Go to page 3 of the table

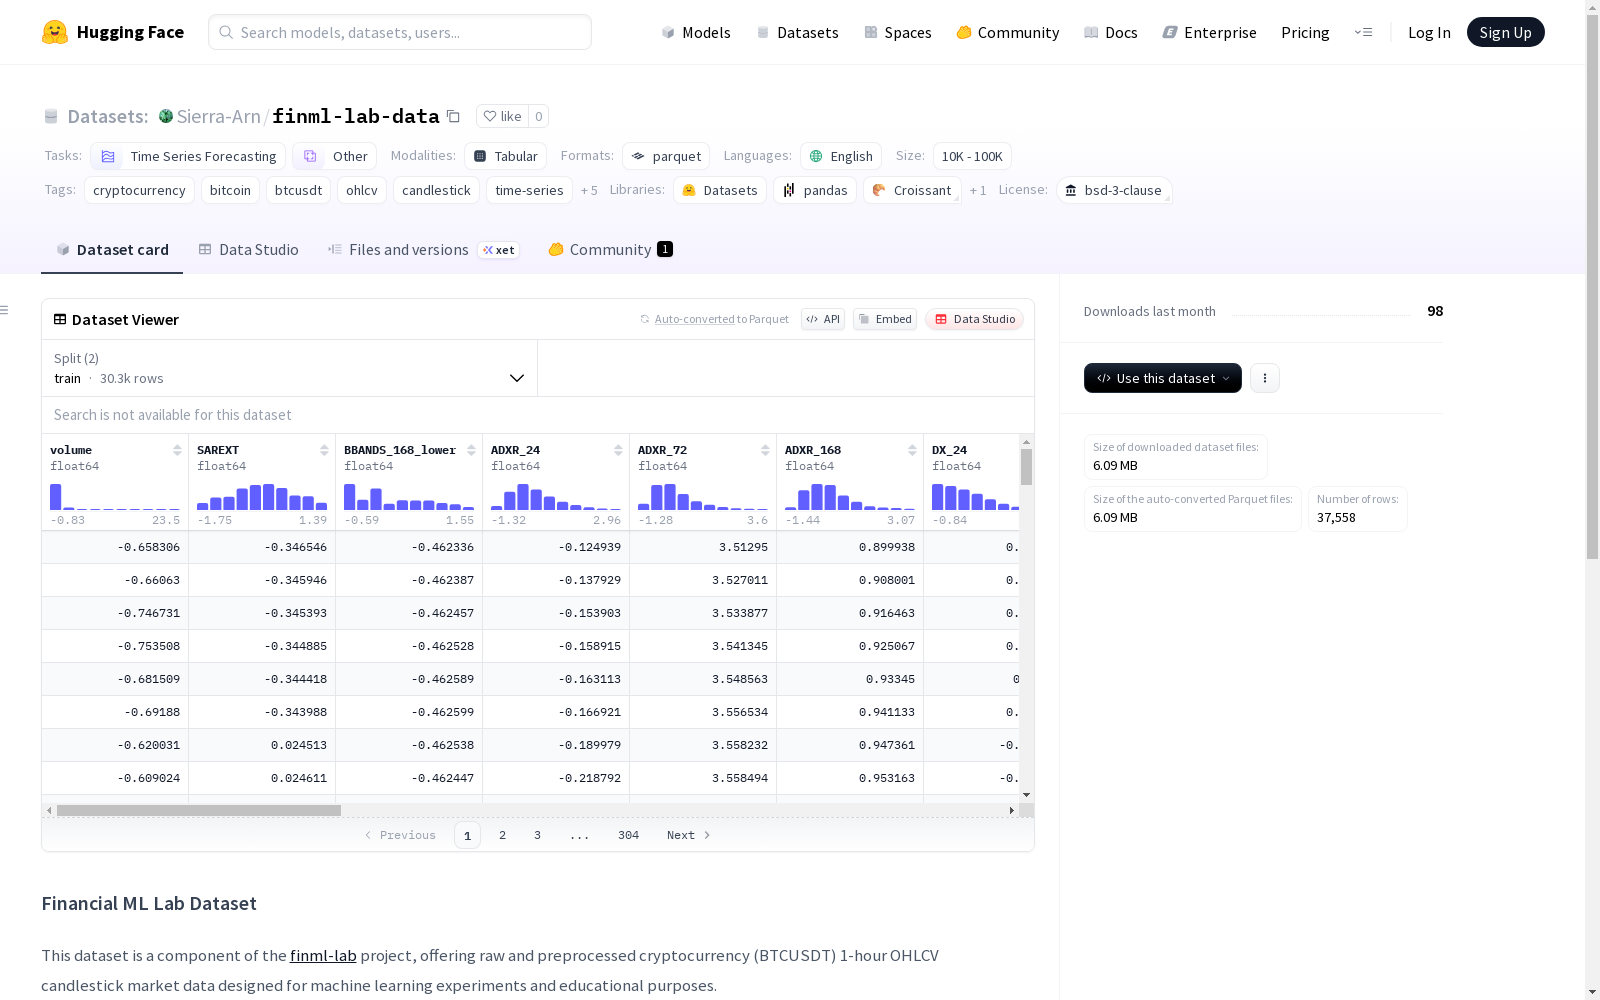pos(537,835)
